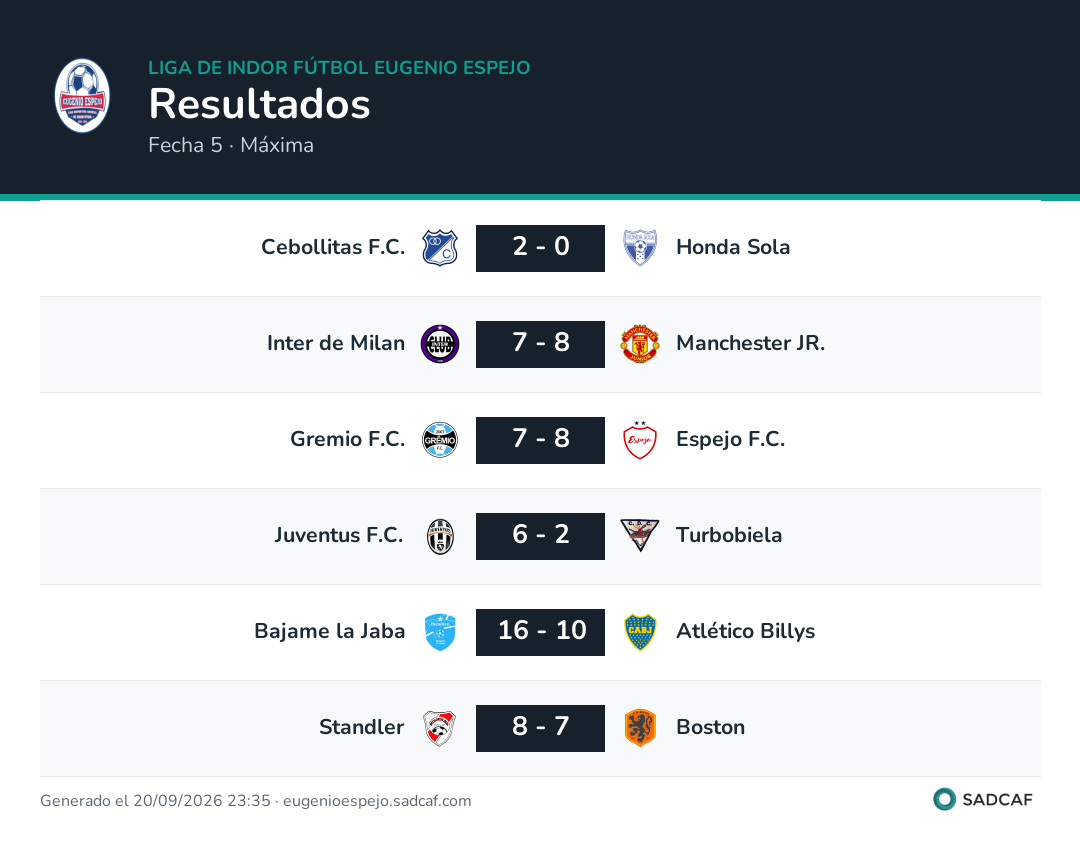
Task: Open the 16 - 10 score box
Action: 541,632
